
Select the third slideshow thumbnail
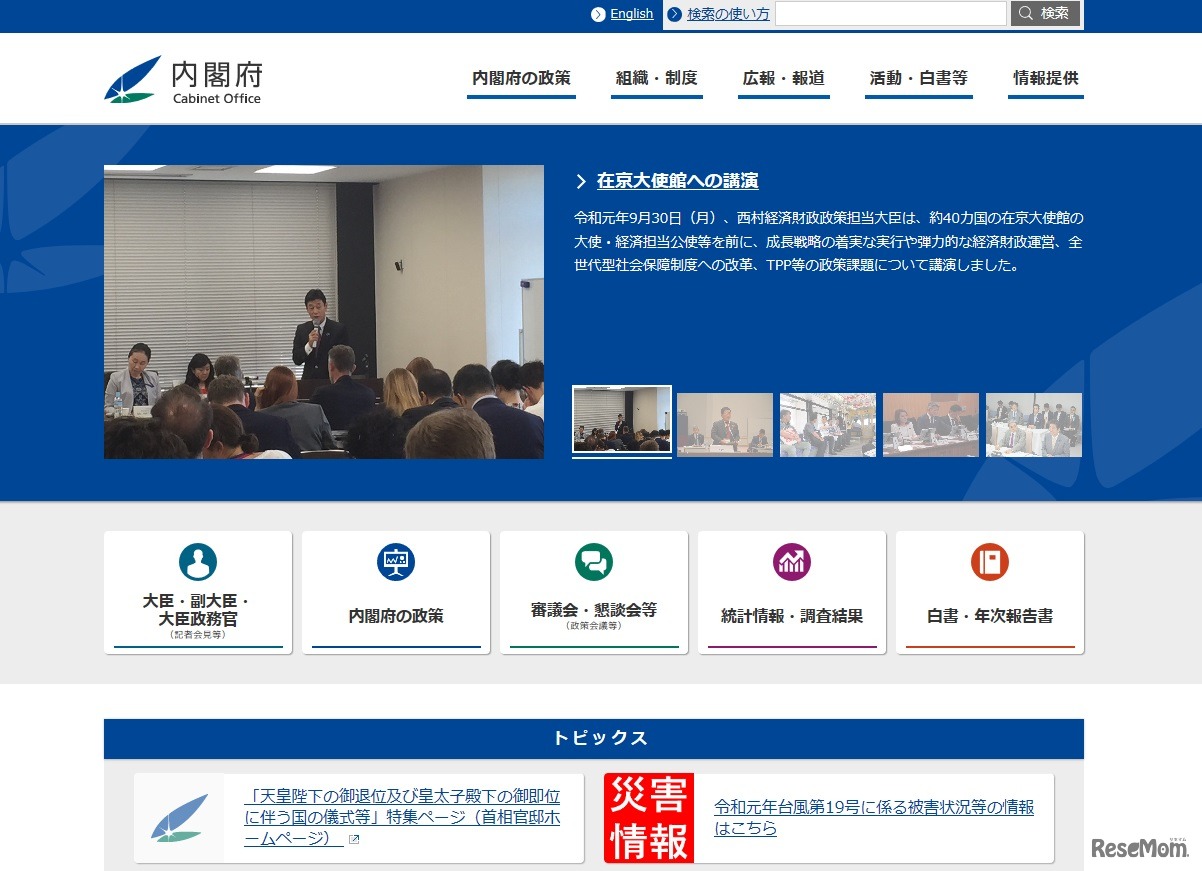828,425
